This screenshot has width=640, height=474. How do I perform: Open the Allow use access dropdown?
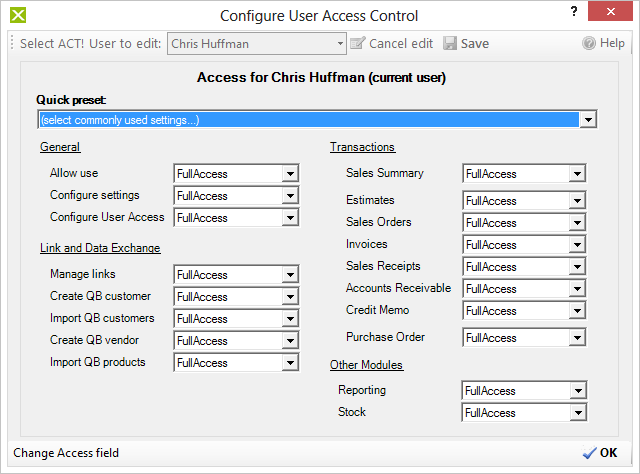point(290,174)
